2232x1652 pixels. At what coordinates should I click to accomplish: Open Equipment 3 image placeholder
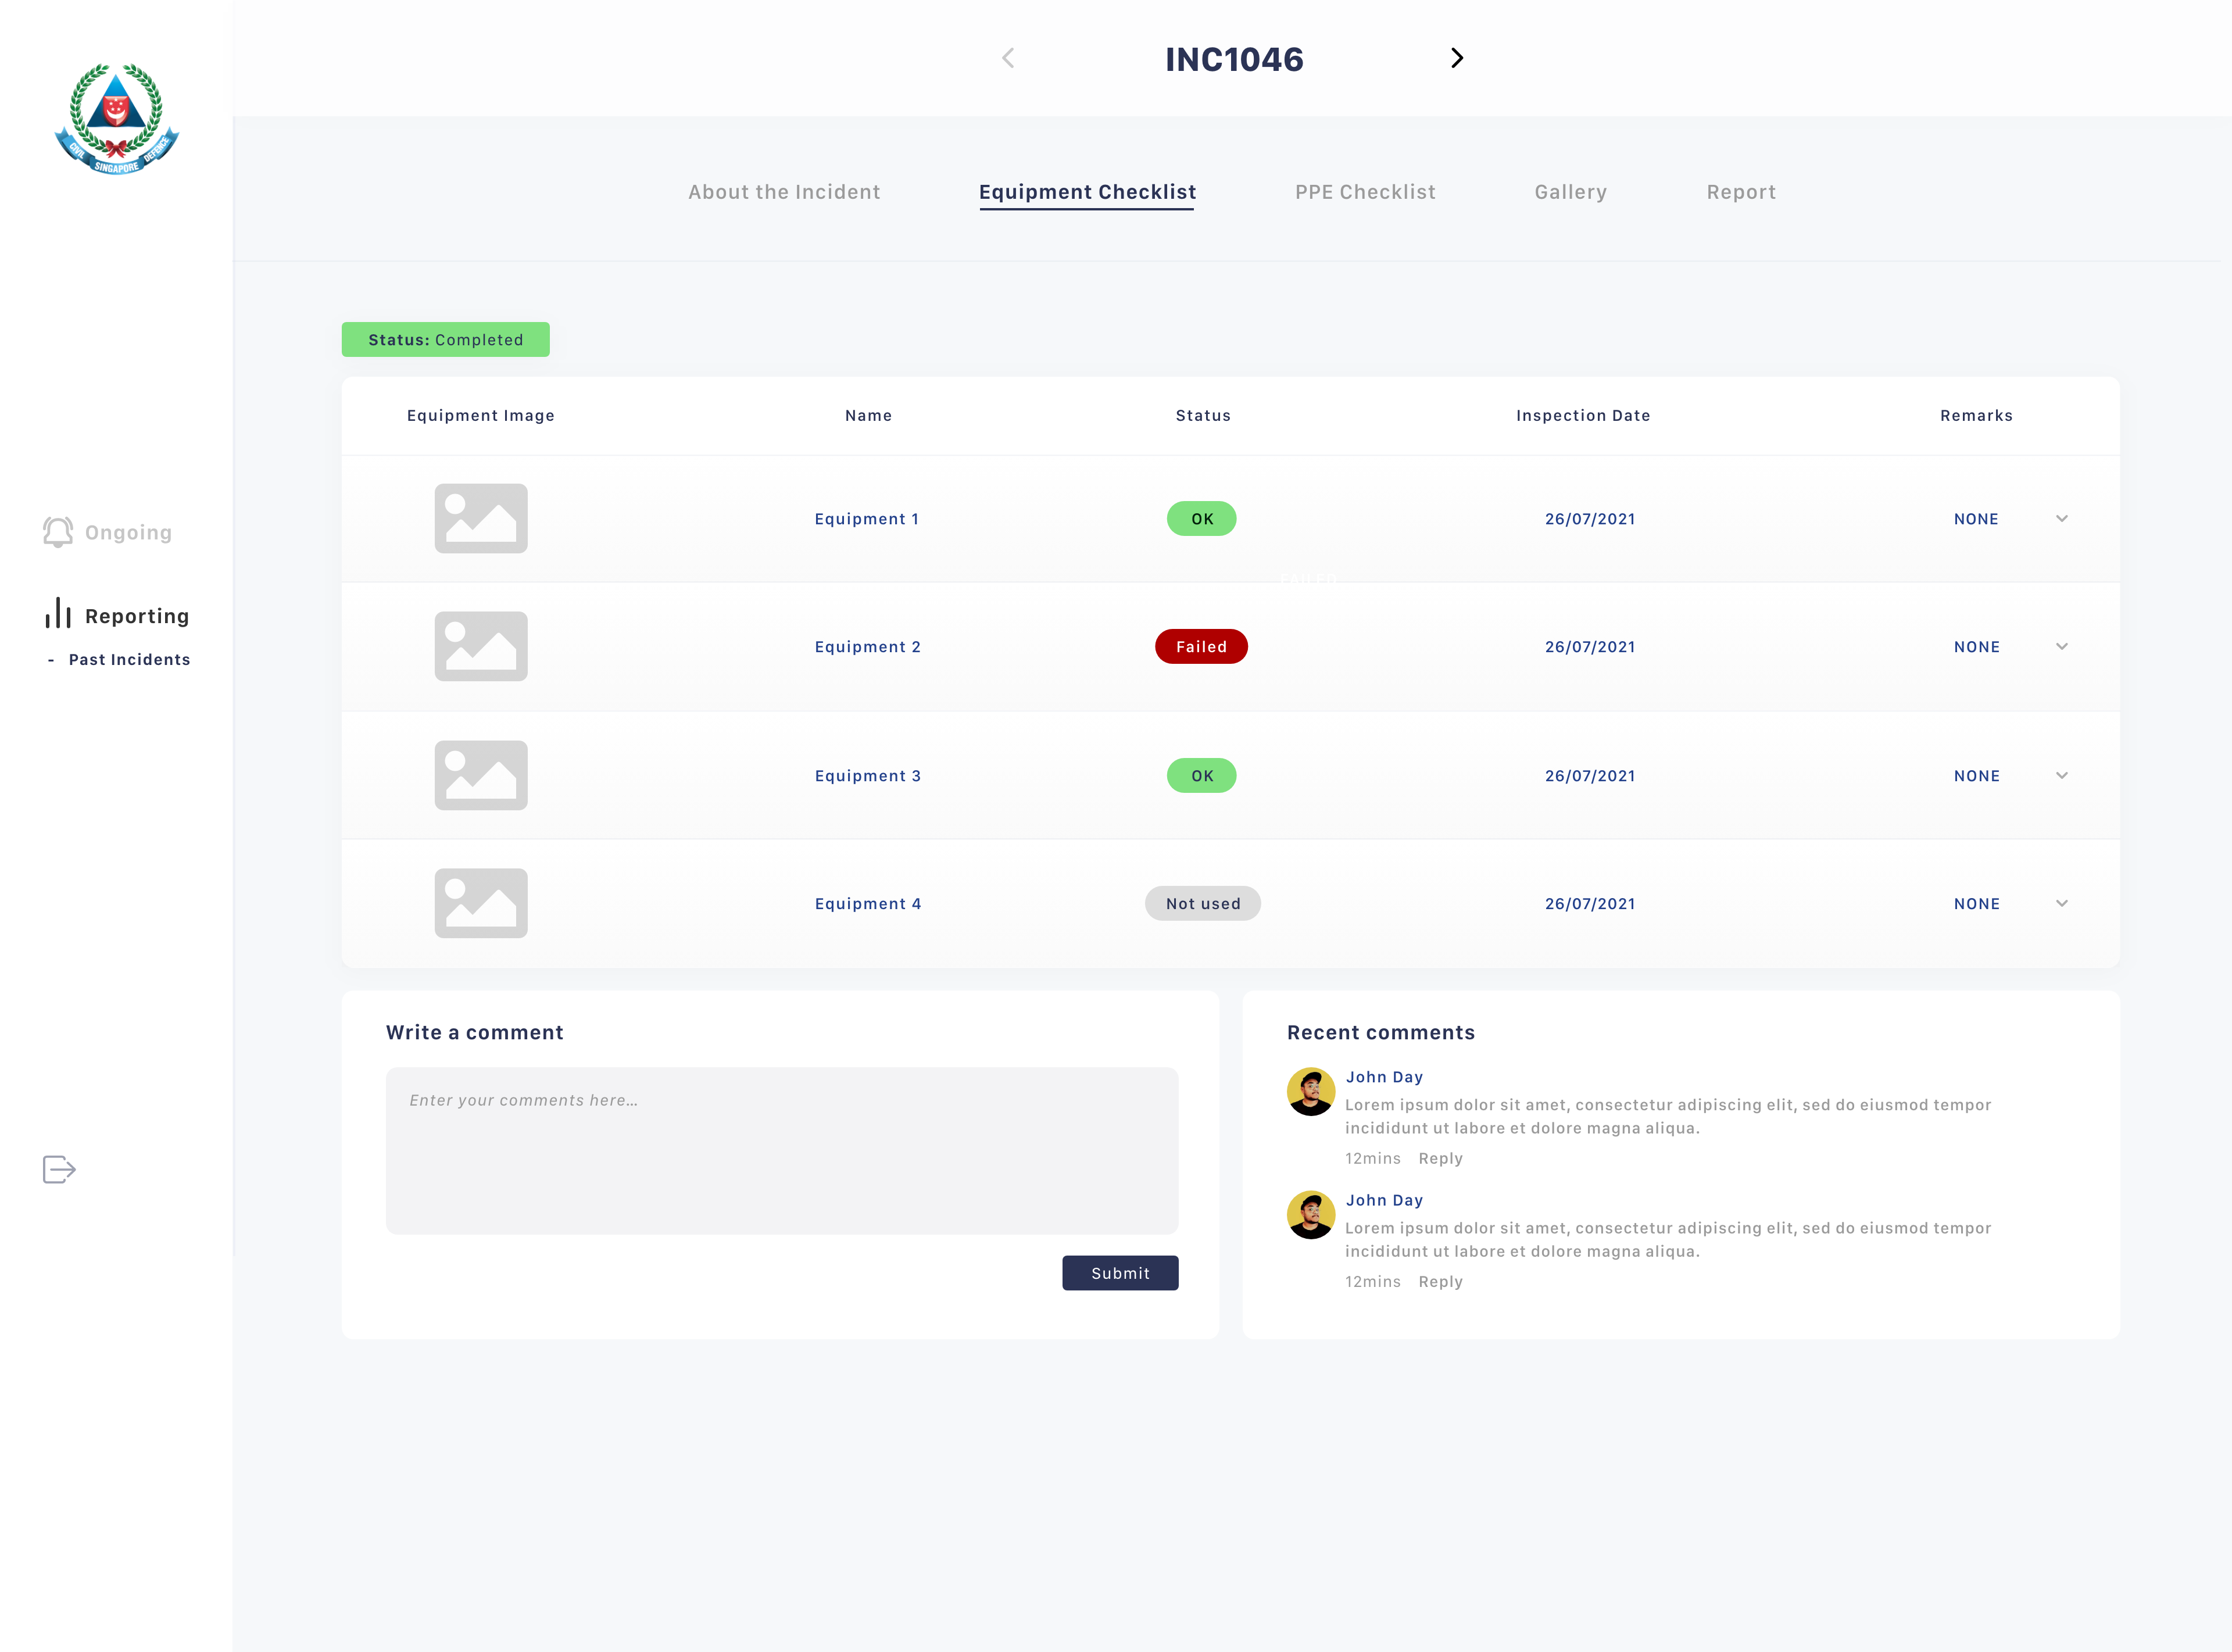481,775
